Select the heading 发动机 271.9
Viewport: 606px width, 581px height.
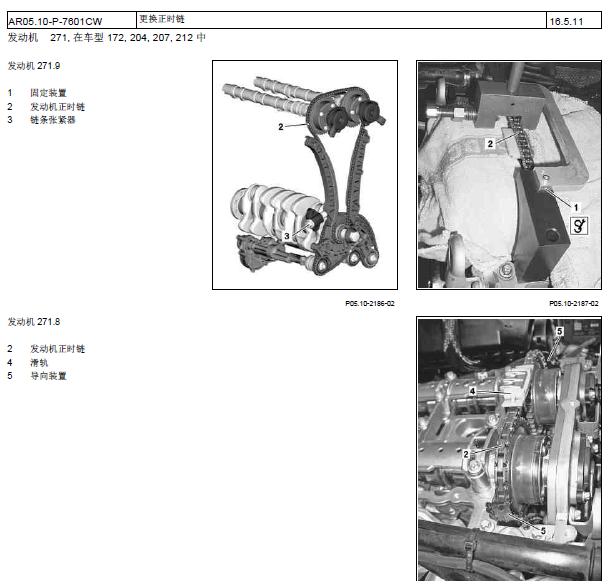pos(34,66)
